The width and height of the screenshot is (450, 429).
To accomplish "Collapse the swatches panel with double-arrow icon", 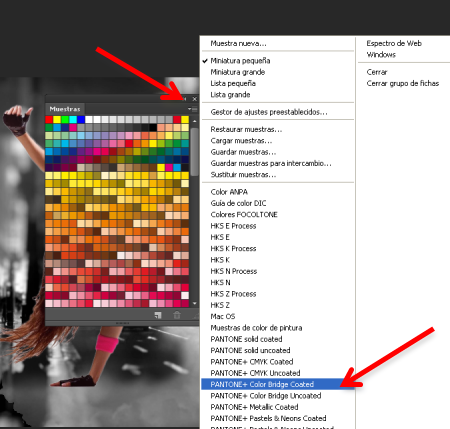I will click(184, 99).
